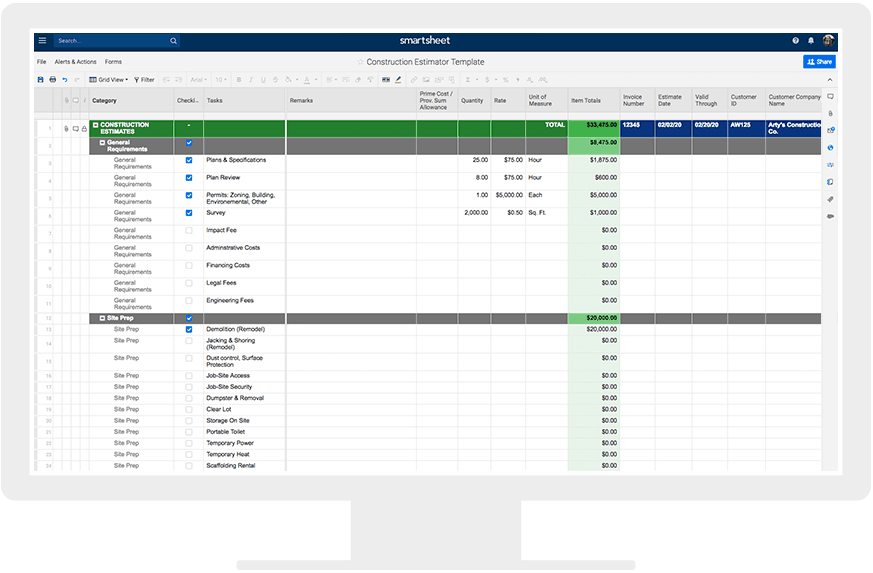The width and height of the screenshot is (873, 573).
Task: Open the hamburger menu at top left
Action: point(42,41)
